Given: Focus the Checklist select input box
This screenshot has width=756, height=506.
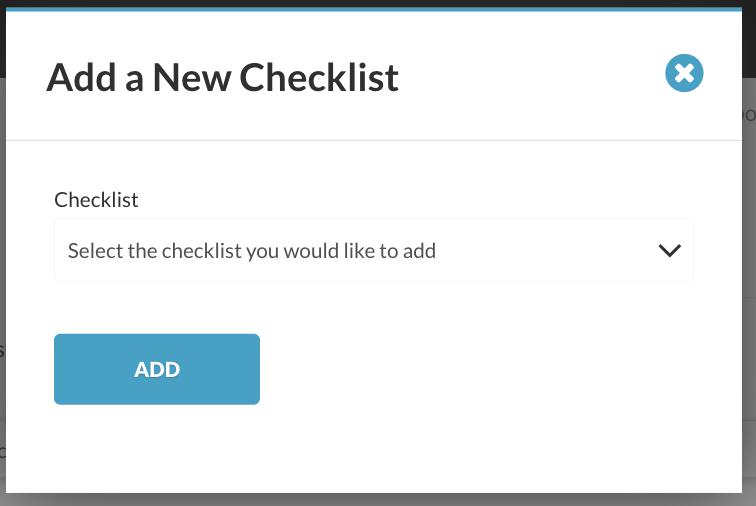Looking at the screenshot, I should point(374,250).
